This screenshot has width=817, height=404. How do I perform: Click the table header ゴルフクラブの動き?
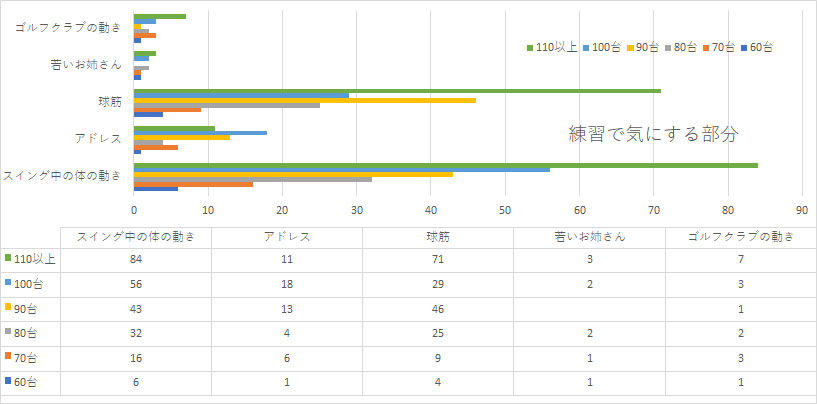[741, 237]
